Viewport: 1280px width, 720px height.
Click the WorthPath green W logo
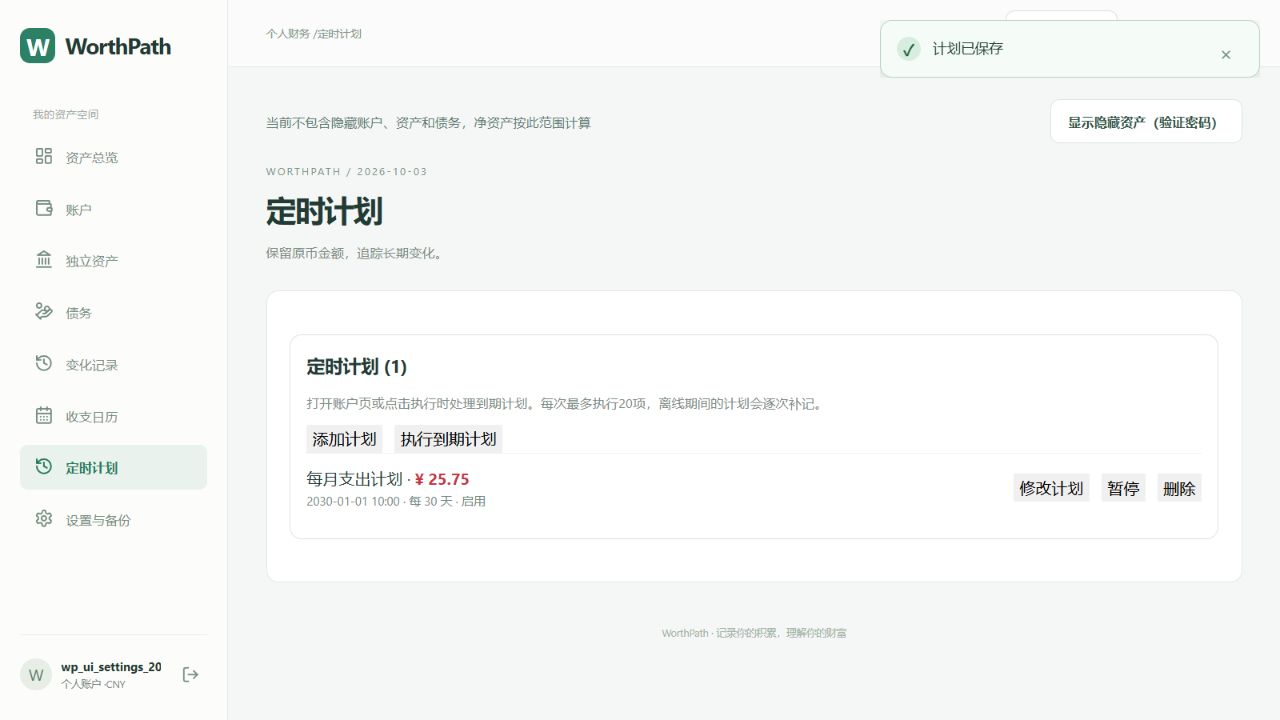[38, 46]
